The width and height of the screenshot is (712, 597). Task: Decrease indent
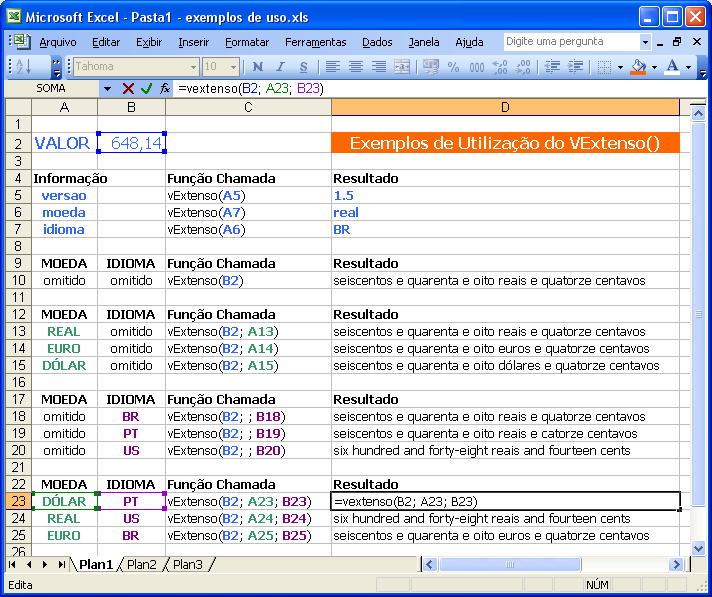tap(552, 67)
